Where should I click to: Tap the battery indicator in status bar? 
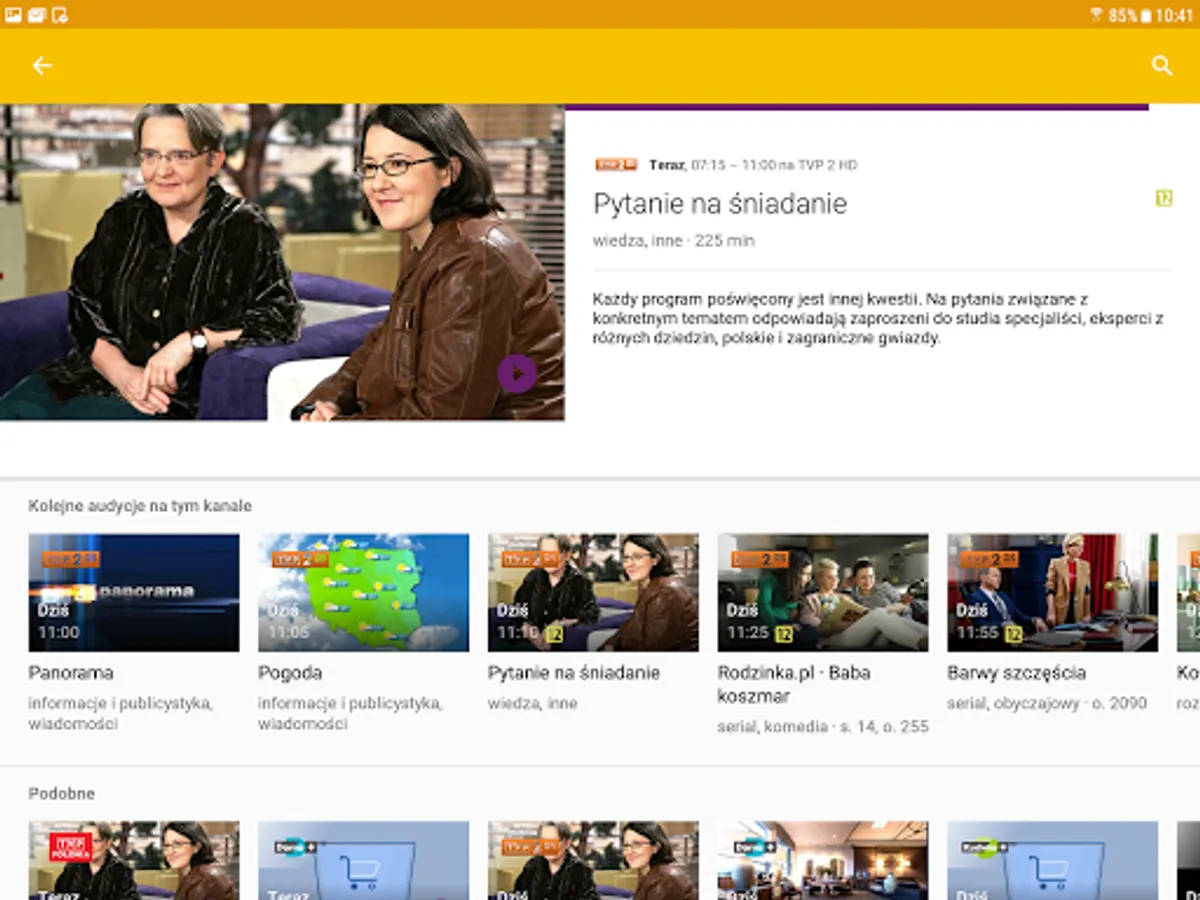coord(1145,15)
